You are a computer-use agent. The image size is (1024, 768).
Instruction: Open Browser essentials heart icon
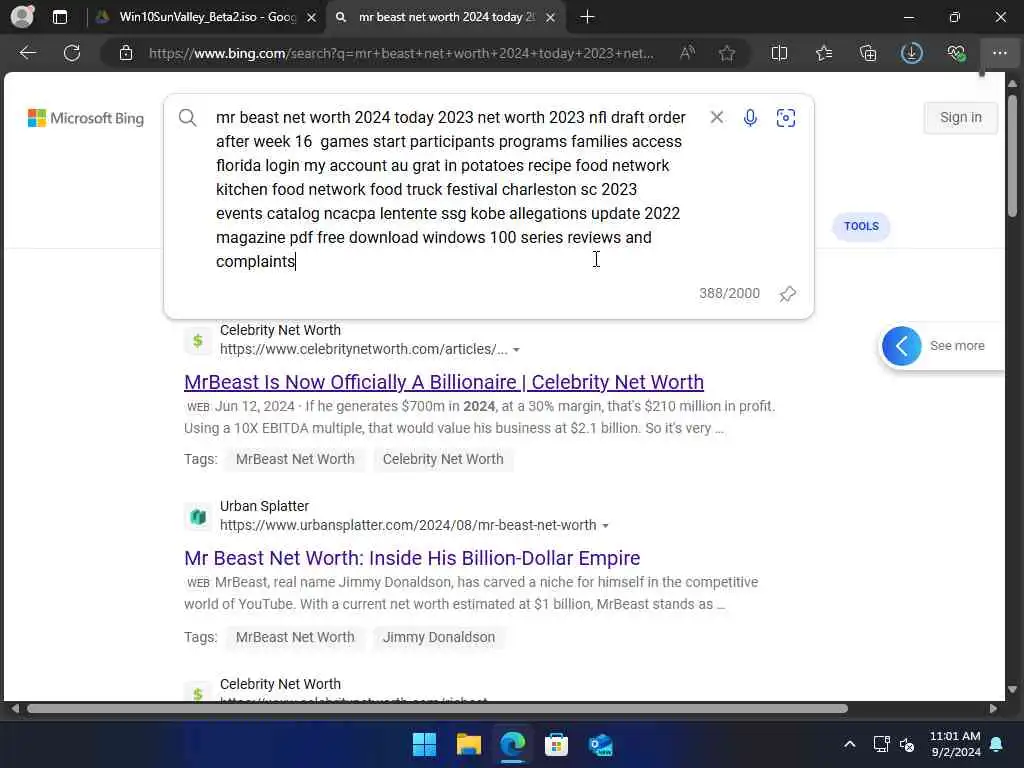(x=956, y=53)
